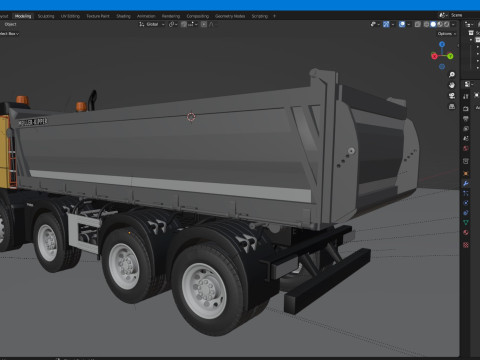Viewport: 480px width, 360px height.
Task: Open the Outliner editor type selector
Action: (469, 24)
